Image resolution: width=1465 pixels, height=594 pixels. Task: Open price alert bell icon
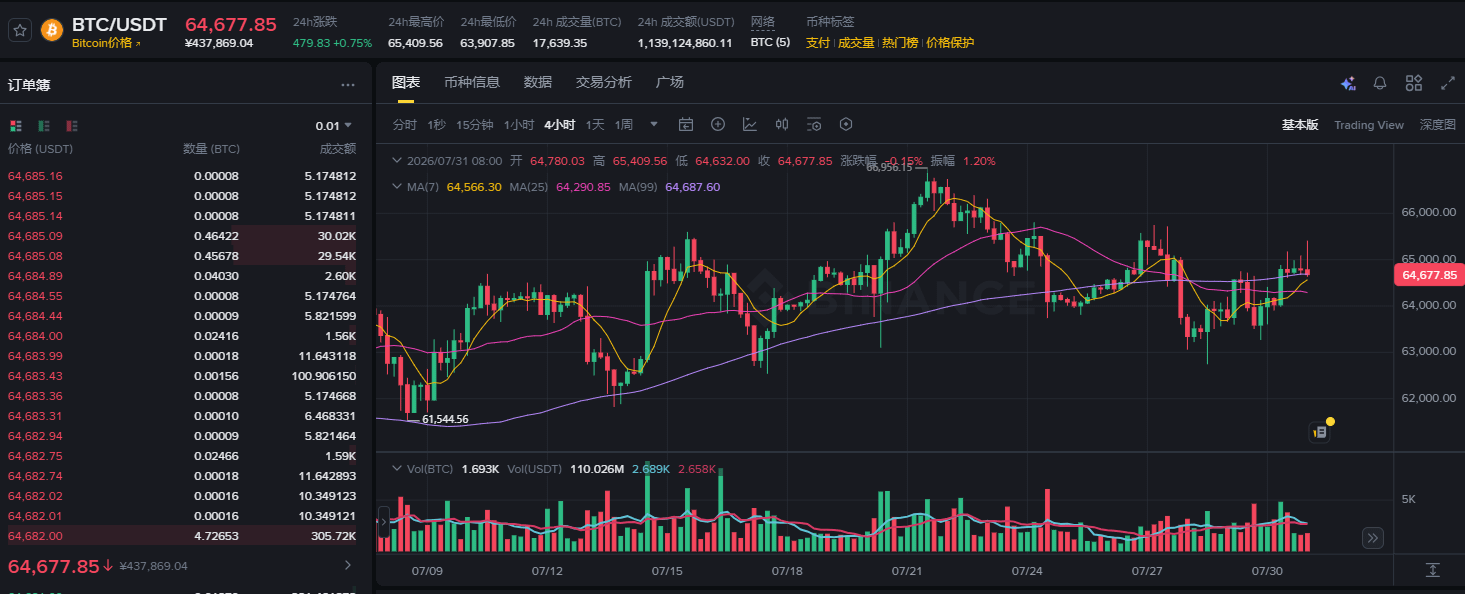click(x=1380, y=83)
